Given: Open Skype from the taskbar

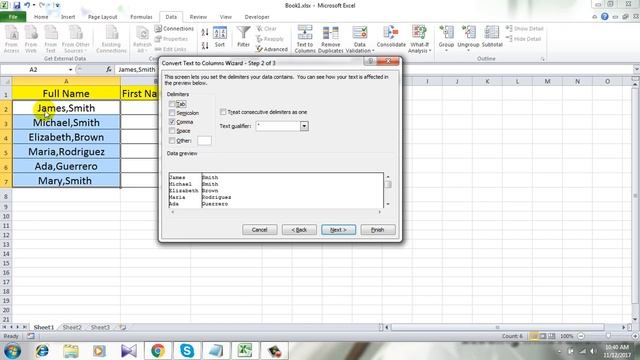Looking at the screenshot, I should pos(187,351).
